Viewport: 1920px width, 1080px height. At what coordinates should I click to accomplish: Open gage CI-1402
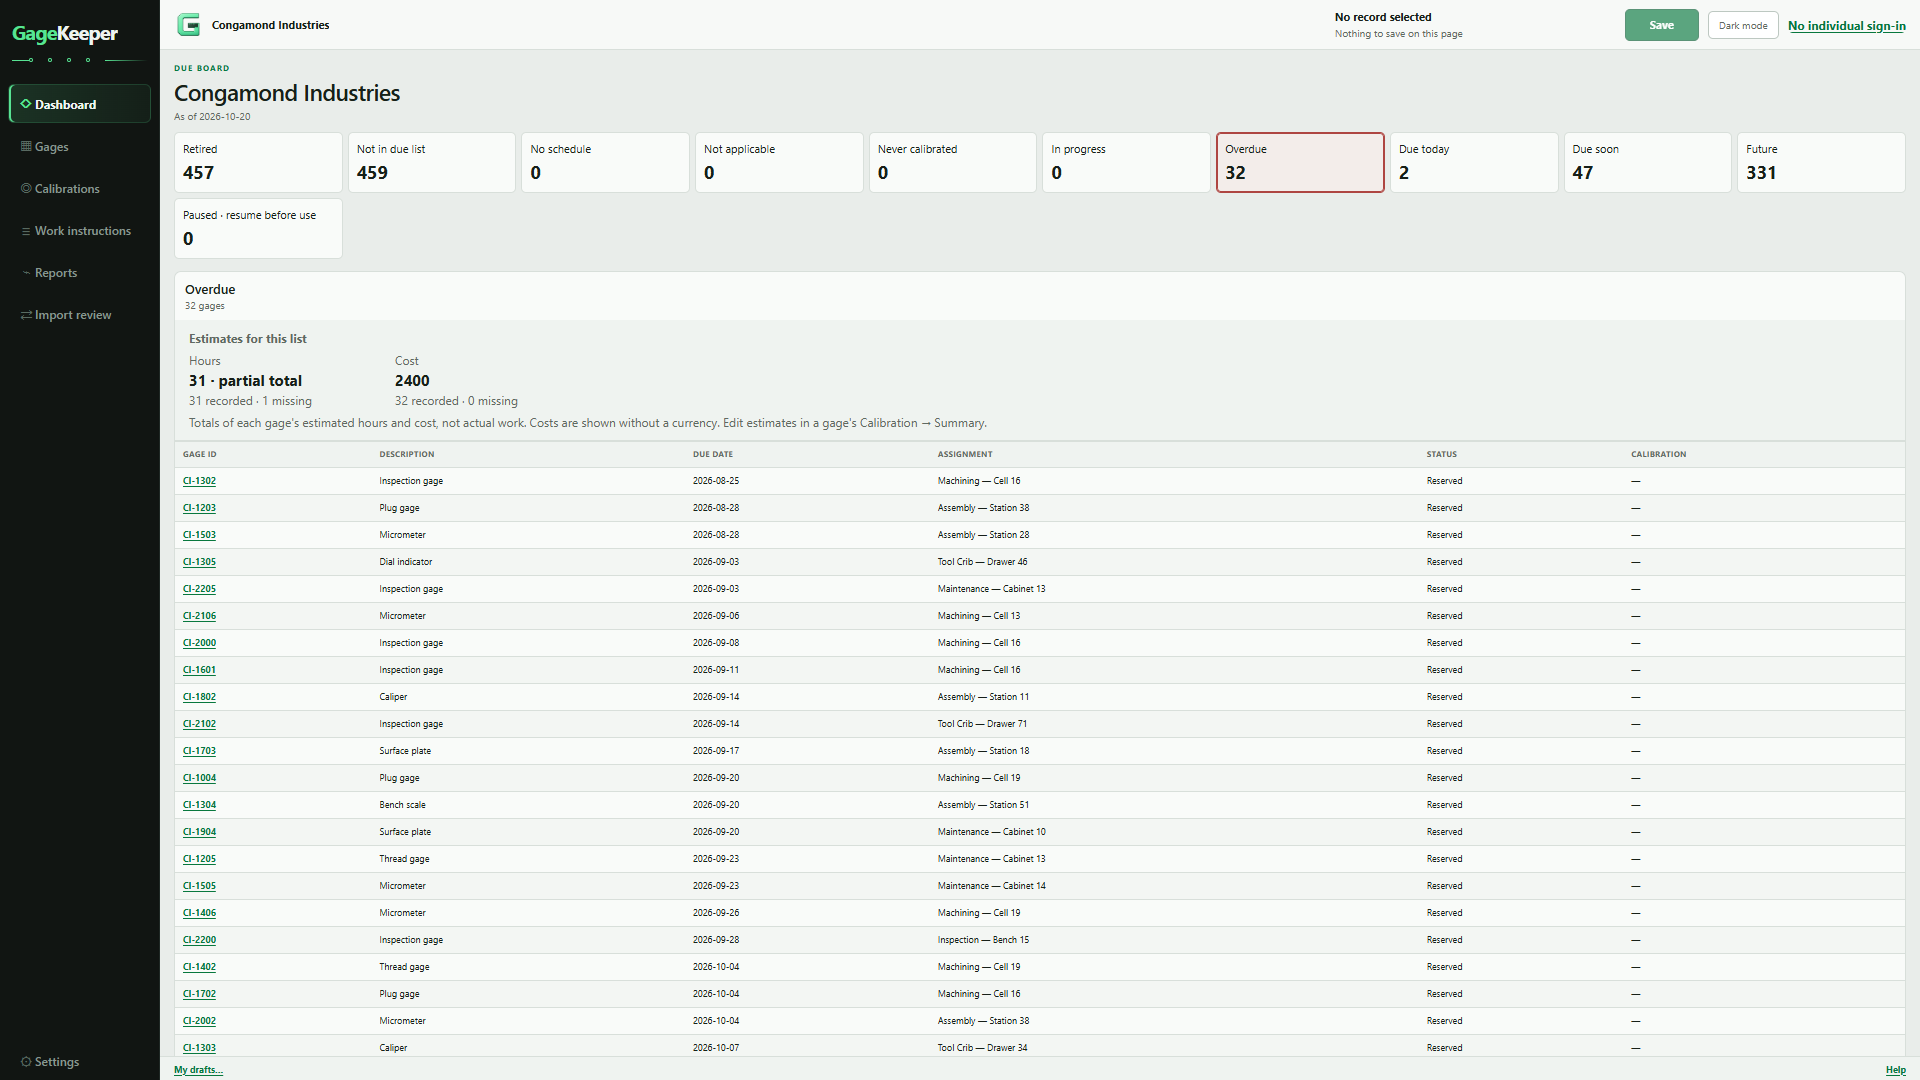click(x=199, y=967)
